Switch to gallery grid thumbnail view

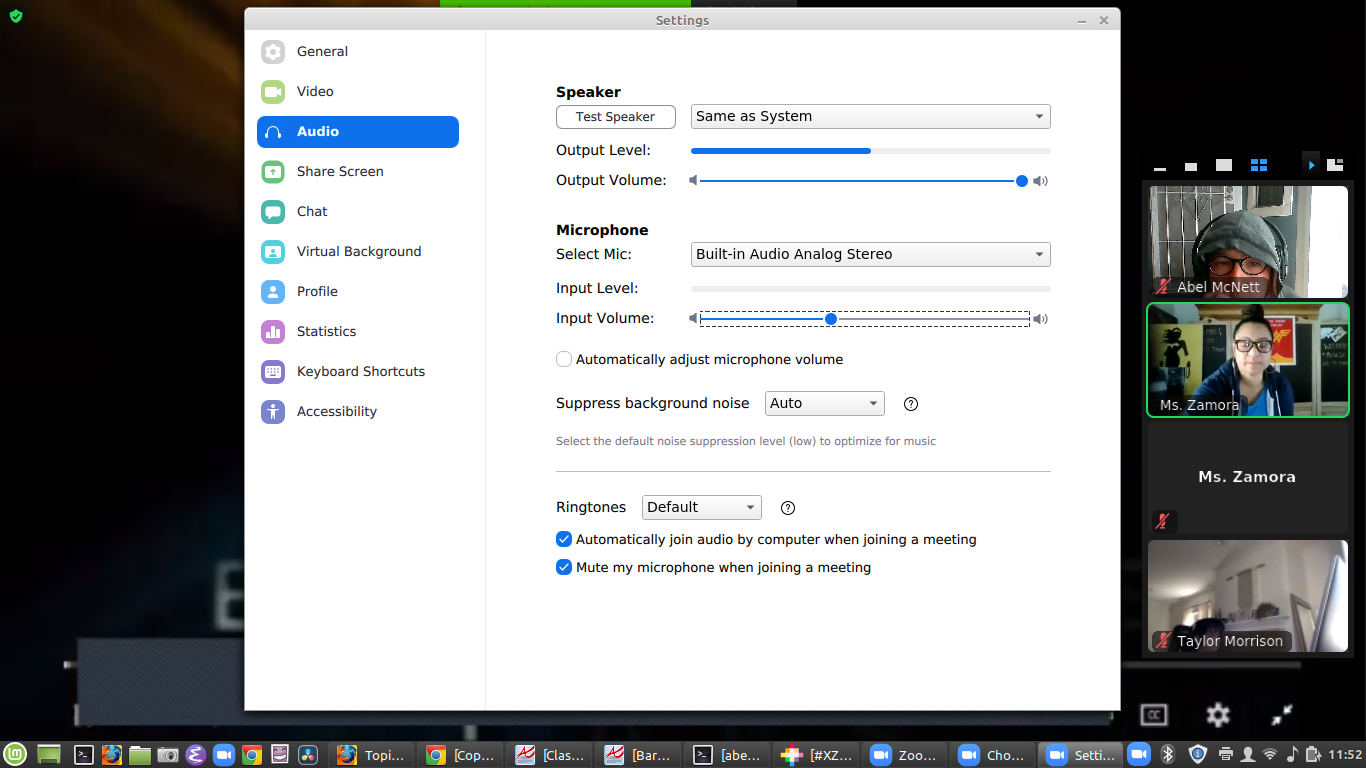click(1259, 165)
